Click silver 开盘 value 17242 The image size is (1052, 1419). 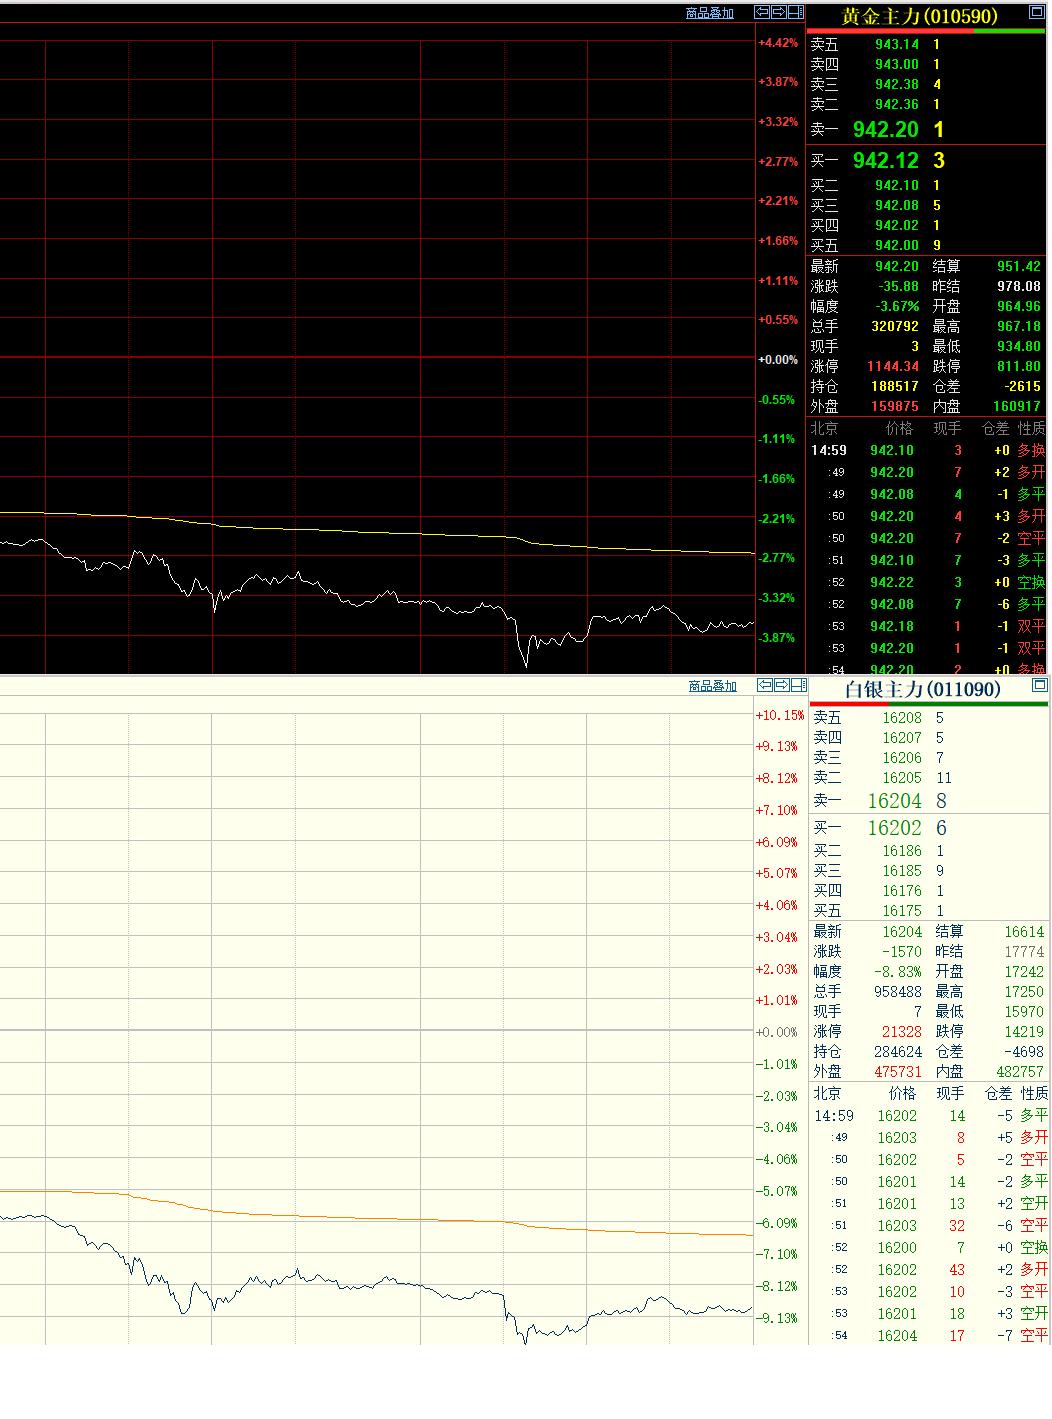[1024, 972]
